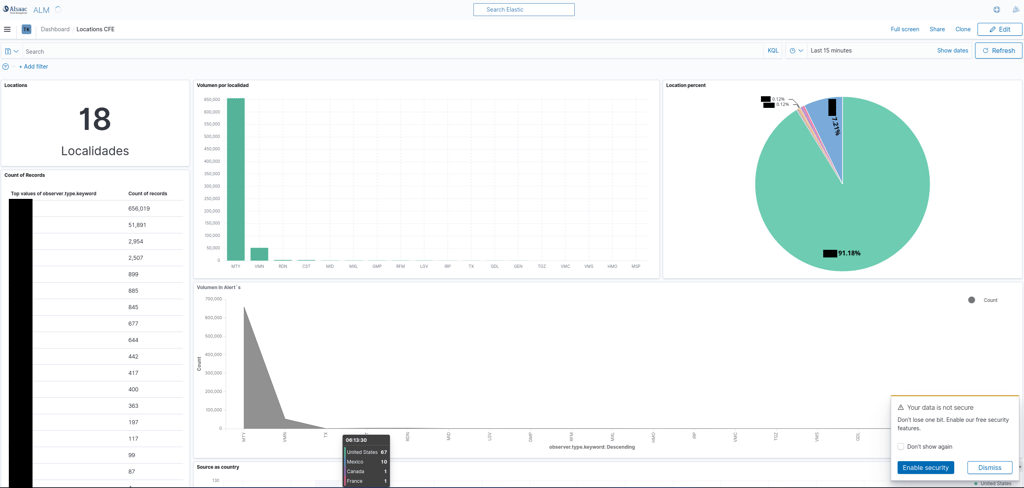Click the Source as country panel title
The height and width of the screenshot is (488, 1024).
pos(218,467)
